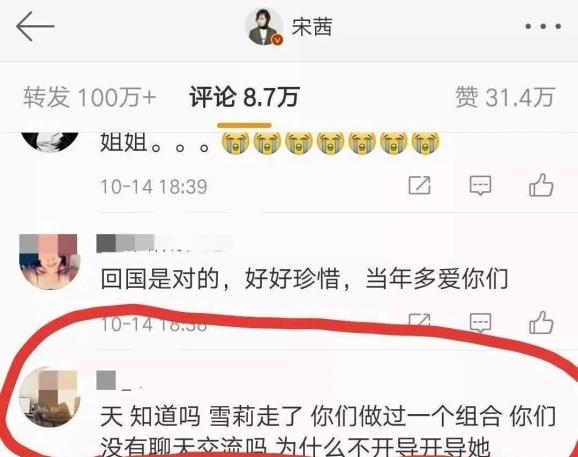Like the 回国是对的 comment
This screenshot has height=457, width=578.
point(541,323)
